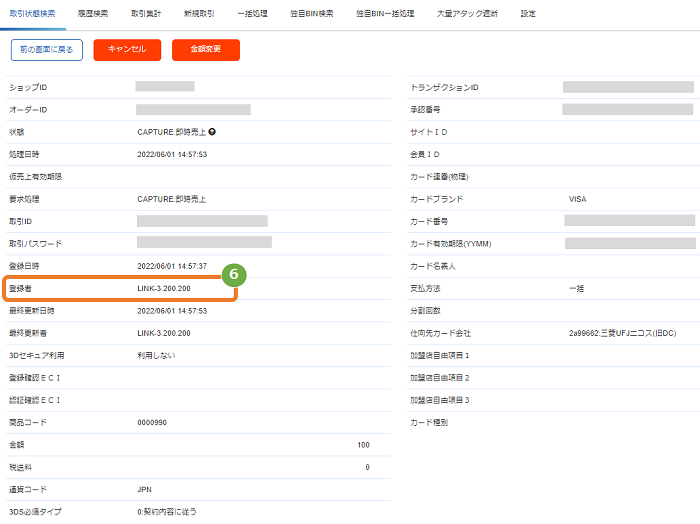
Task: Click the 加盟店自由項目３ label
Action: click(x=439, y=400)
